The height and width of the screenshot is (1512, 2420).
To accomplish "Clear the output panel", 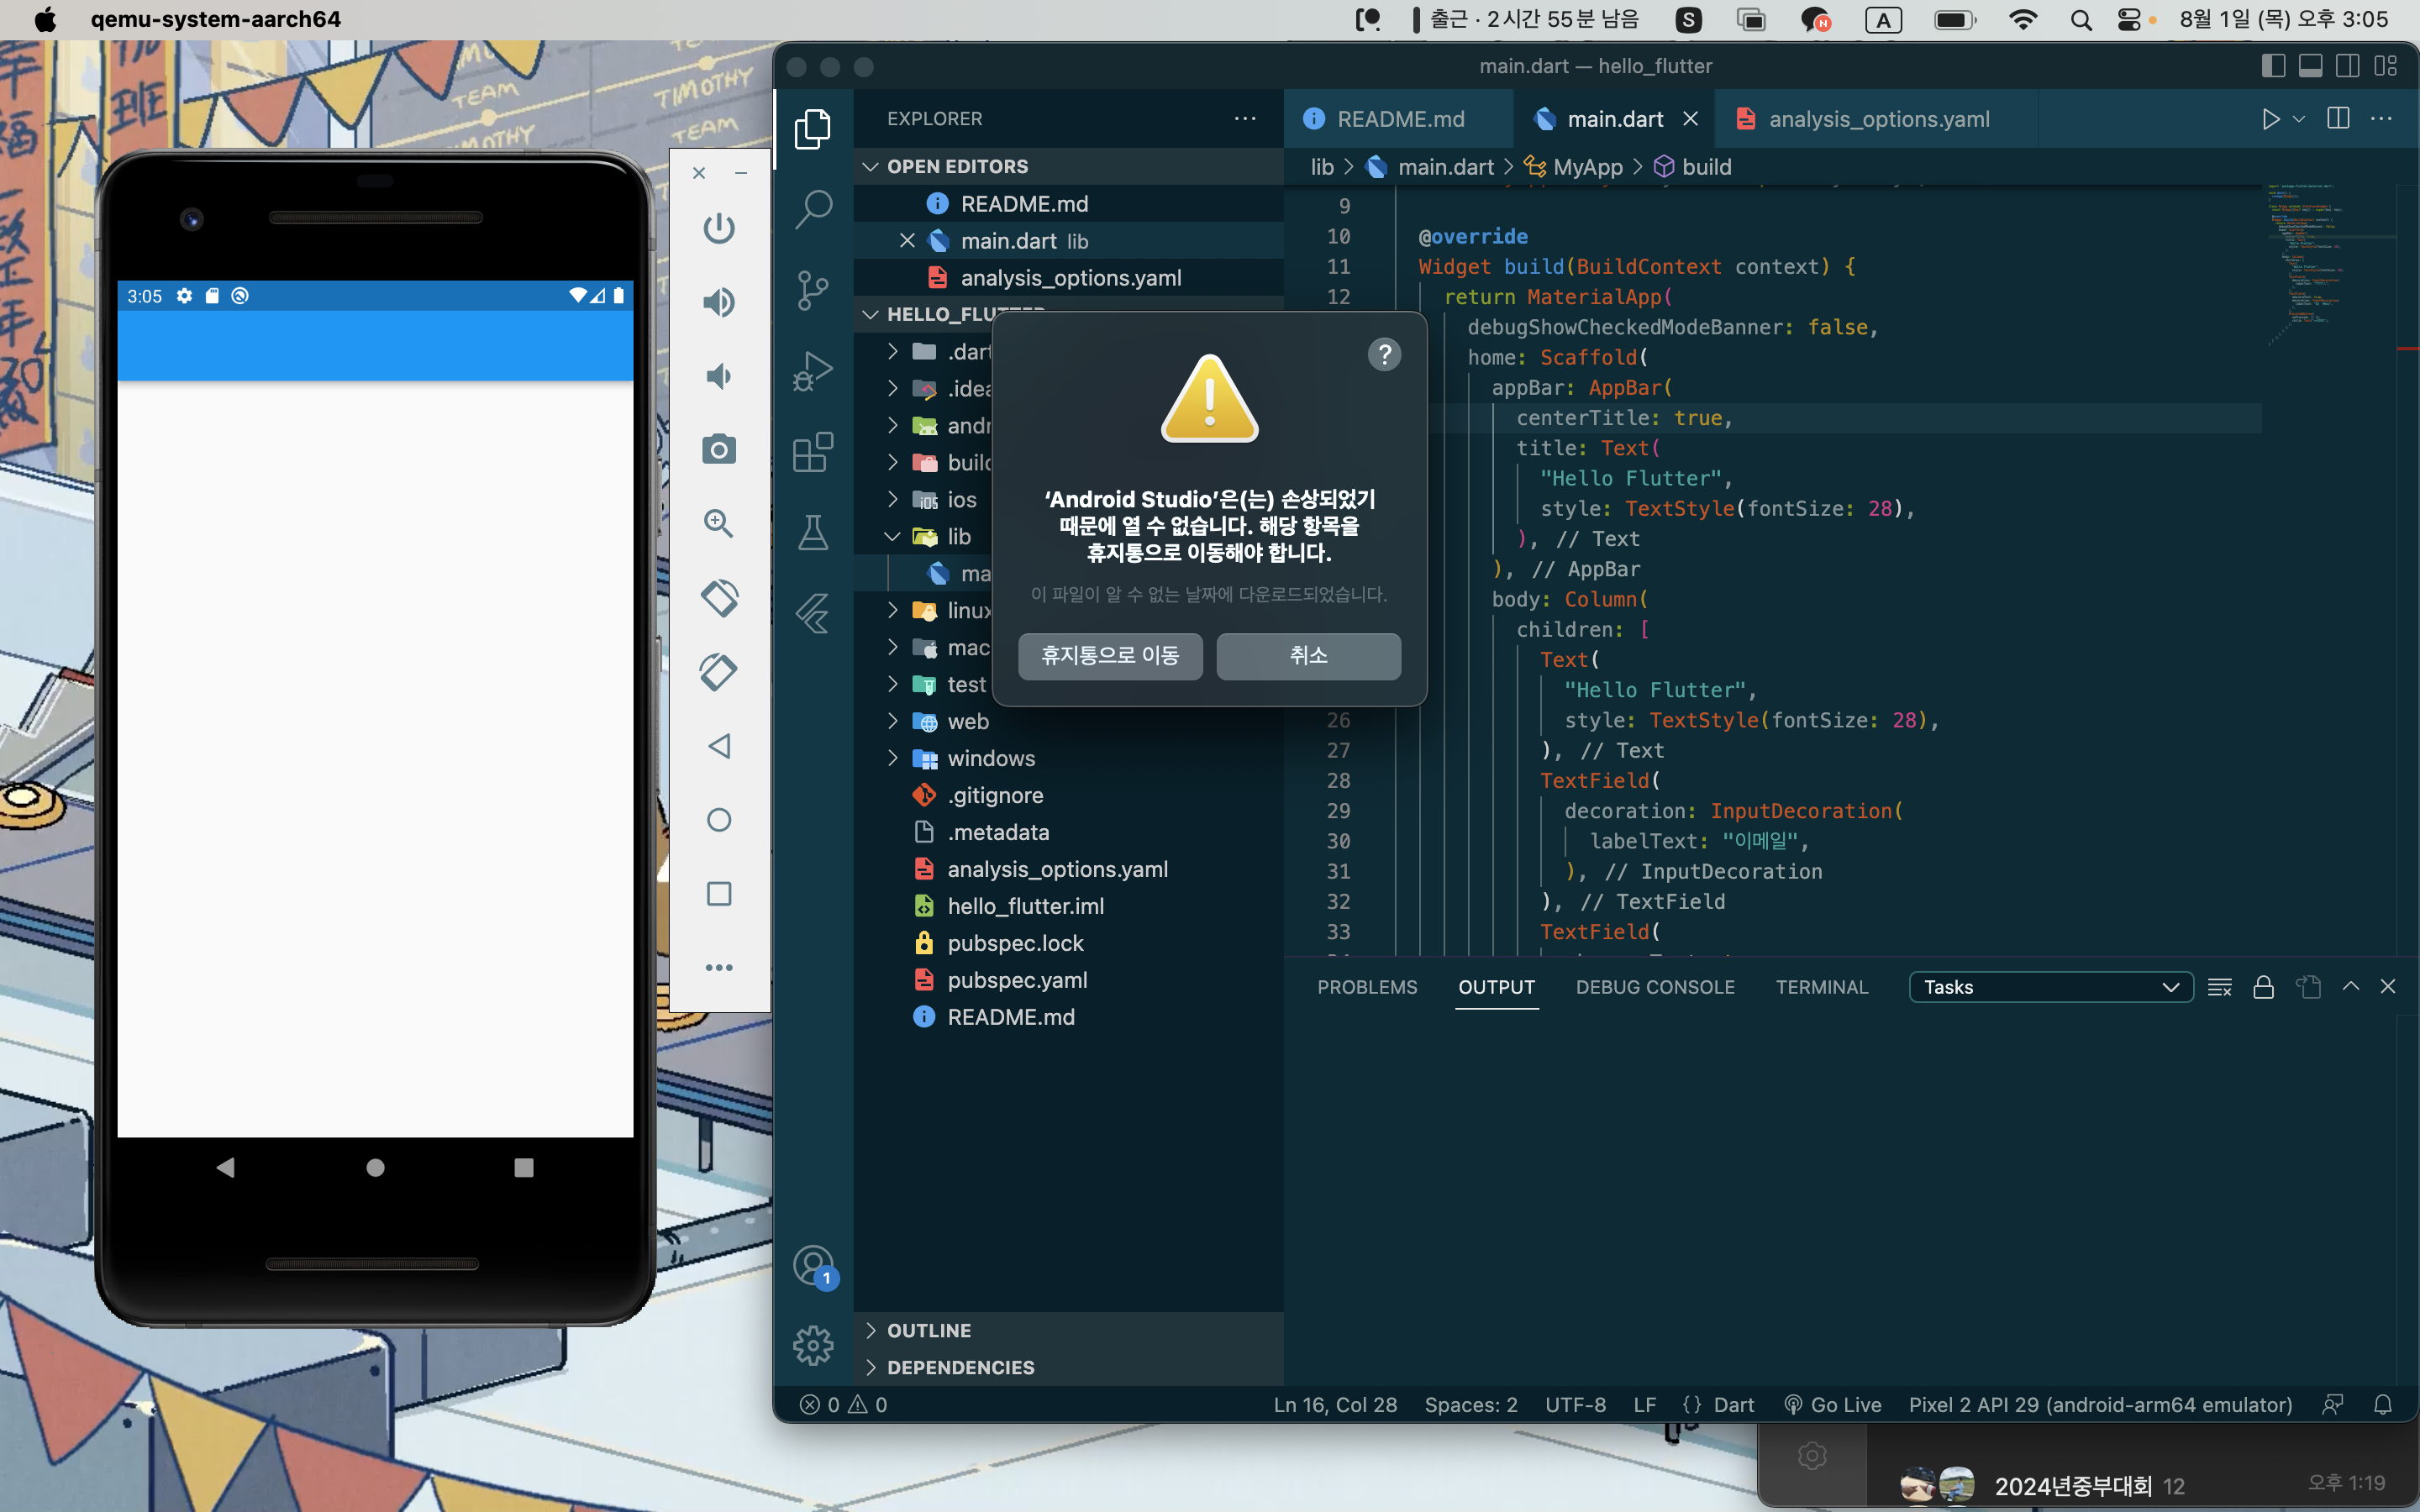I will [2220, 988].
